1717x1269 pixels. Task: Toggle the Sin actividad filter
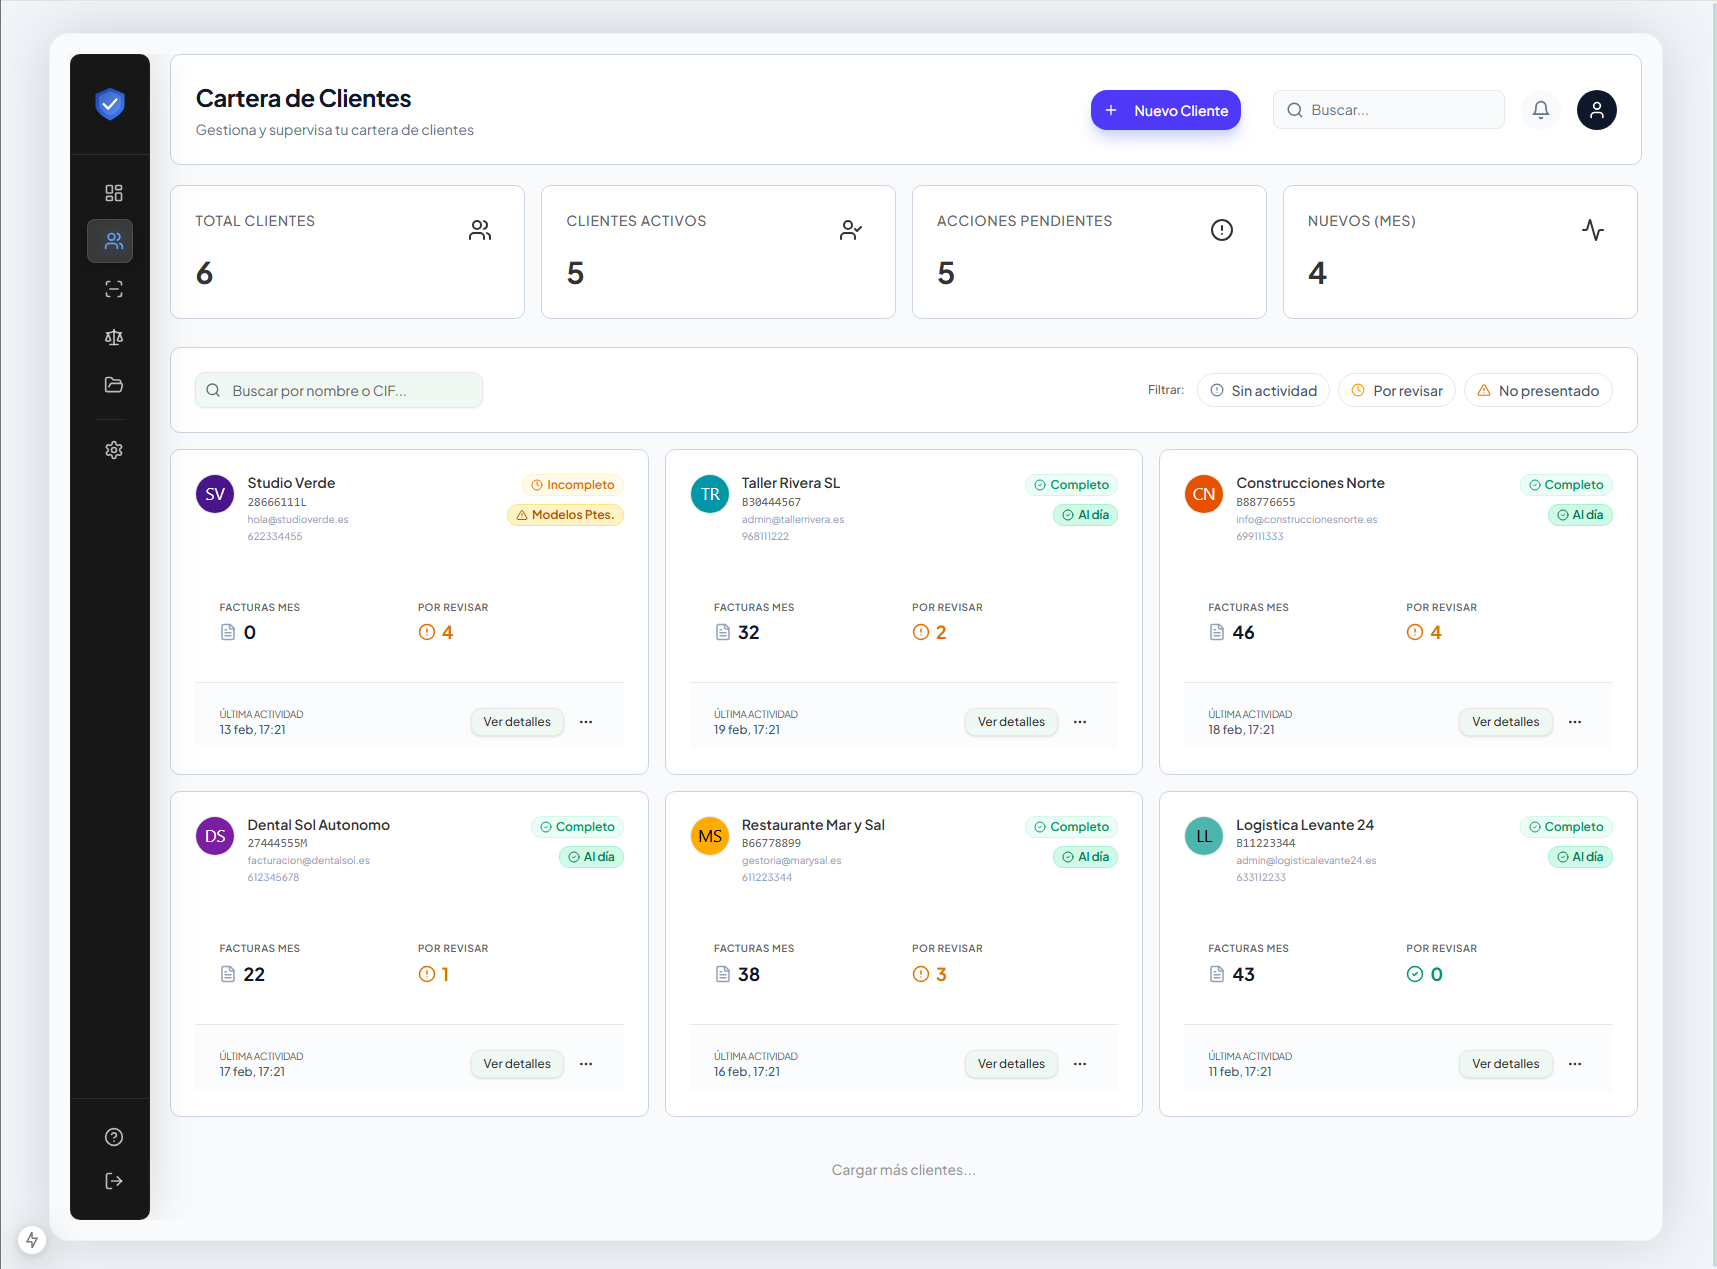pyautogui.click(x=1263, y=391)
